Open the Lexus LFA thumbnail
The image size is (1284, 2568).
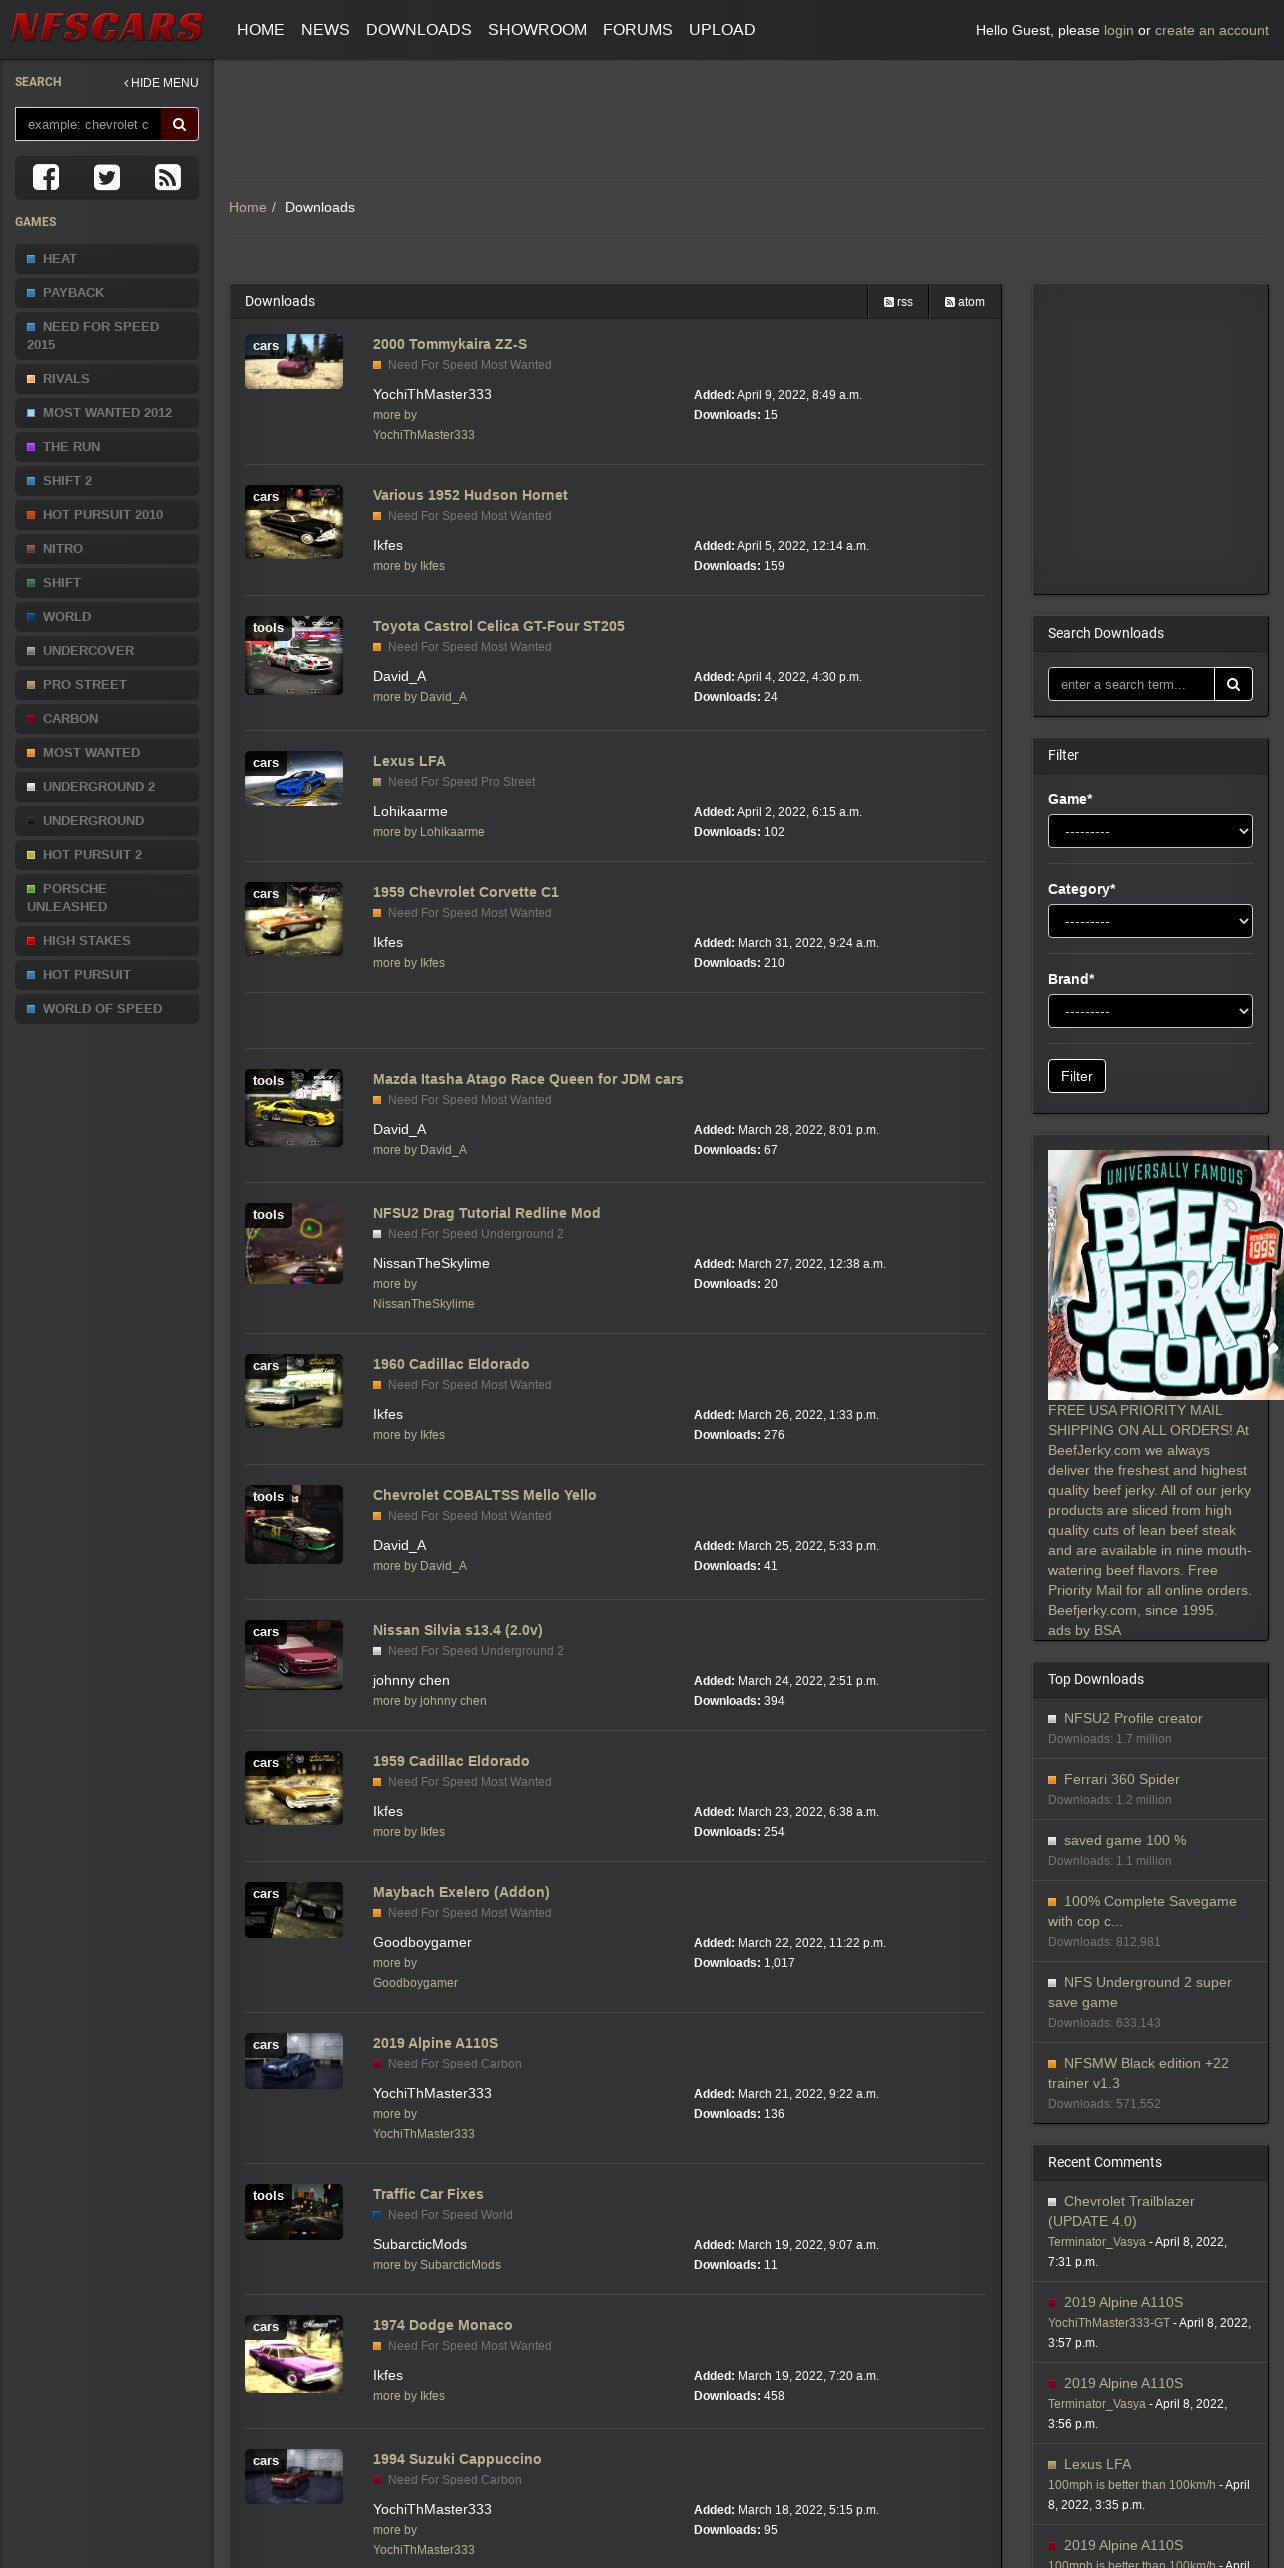point(294,779)
